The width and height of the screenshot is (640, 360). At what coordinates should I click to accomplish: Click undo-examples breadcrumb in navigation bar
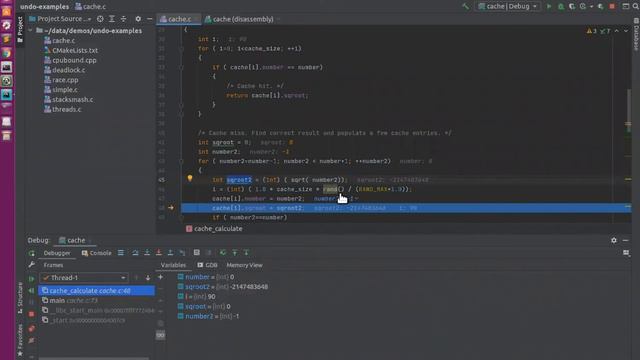point(44,6)
